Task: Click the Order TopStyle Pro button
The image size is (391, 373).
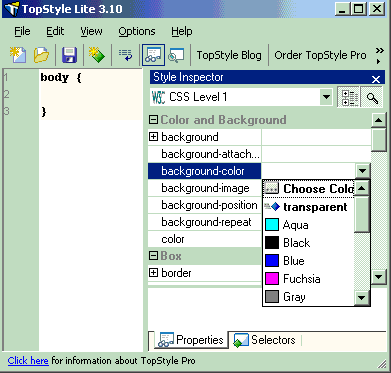Action: (x=320, y=55)
